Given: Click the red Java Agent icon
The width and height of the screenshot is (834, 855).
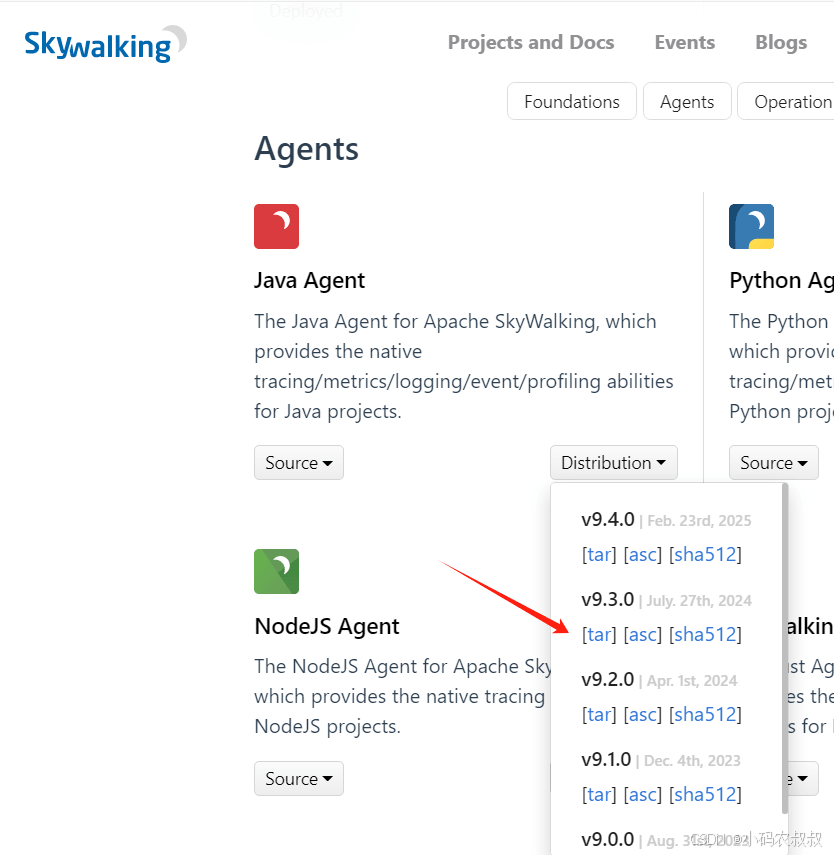Looking at the screenshot, I should (x=277, y=226).
